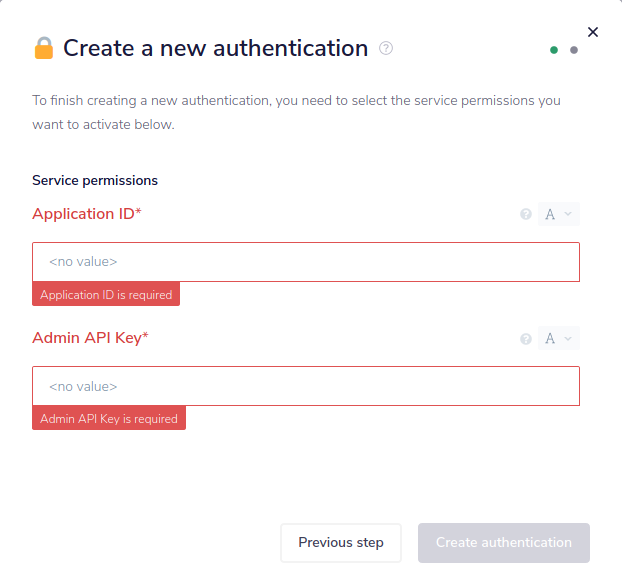Click the orange lock icon beside the title
Viewport: 622px width, 582px height.
click(44, 48)
